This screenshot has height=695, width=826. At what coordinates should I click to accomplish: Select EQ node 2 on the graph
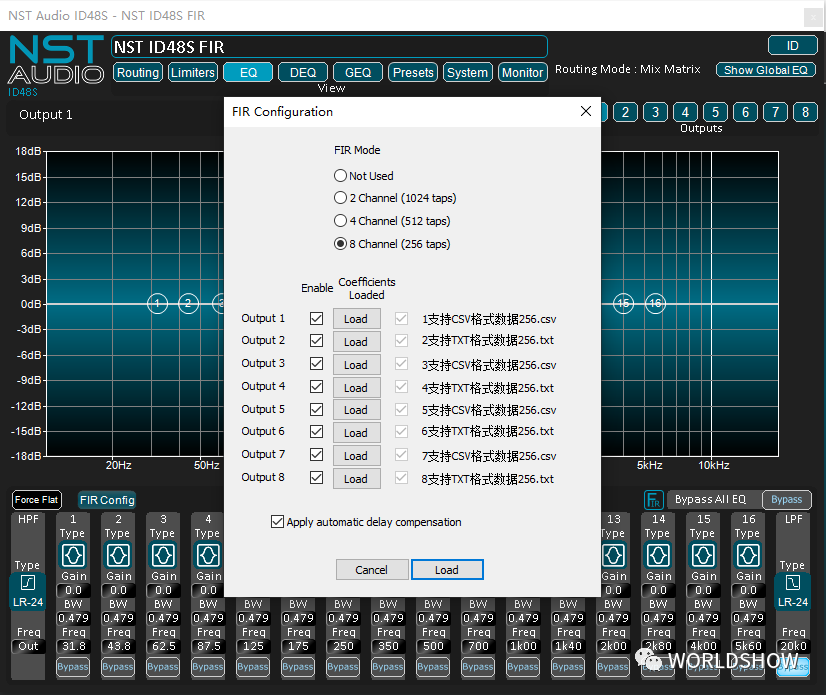click(x=189, y=304)
